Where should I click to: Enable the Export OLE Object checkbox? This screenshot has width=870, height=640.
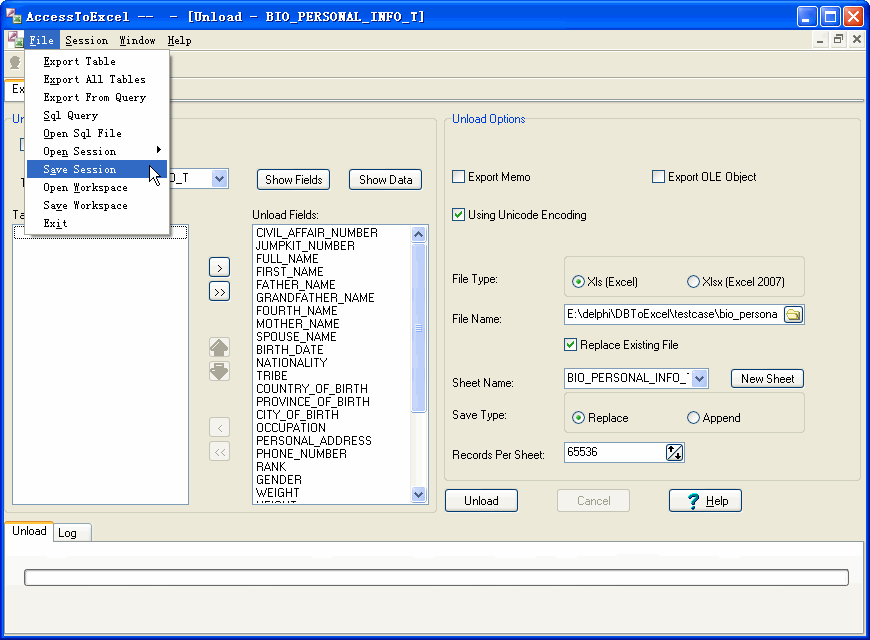tap(658, 177)
